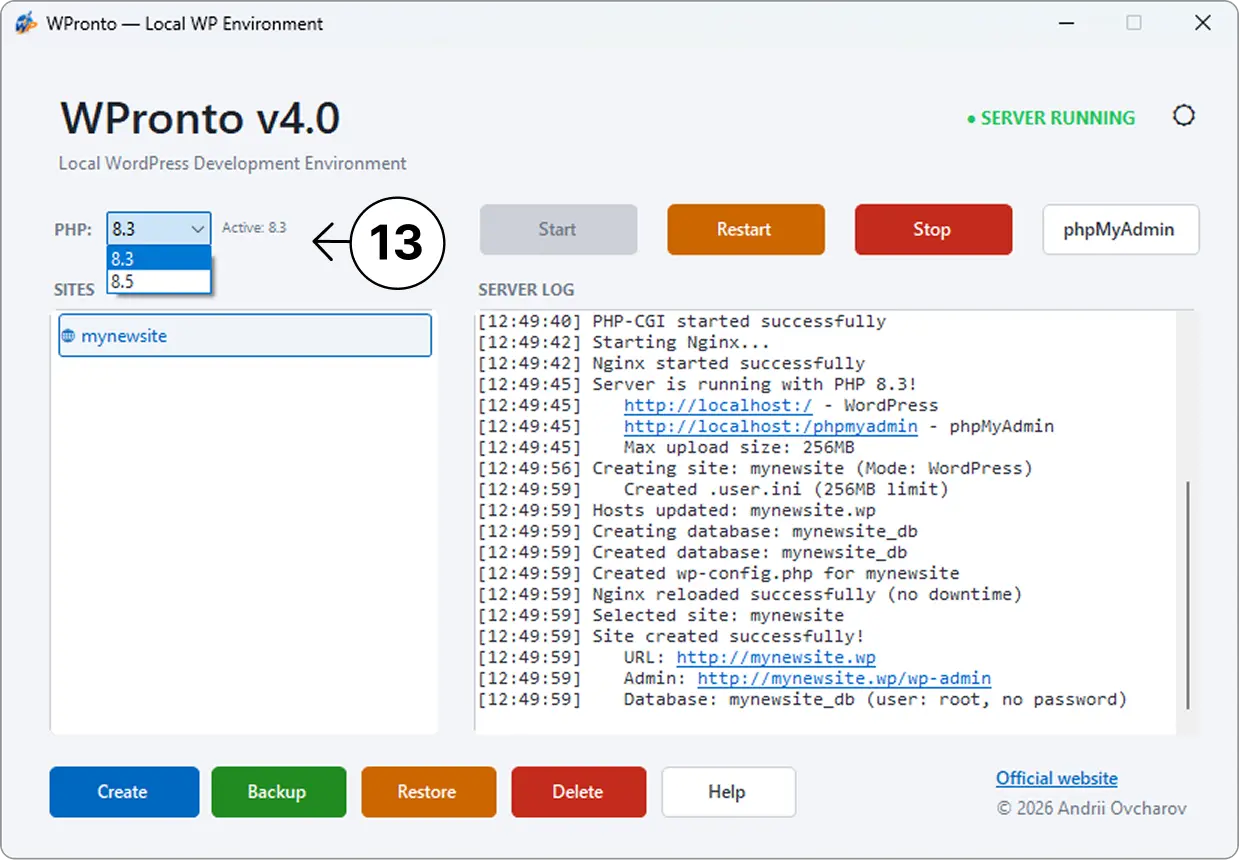1239x860 pixels.
Task: Click the green server running status dot
Action: point(970,119)
